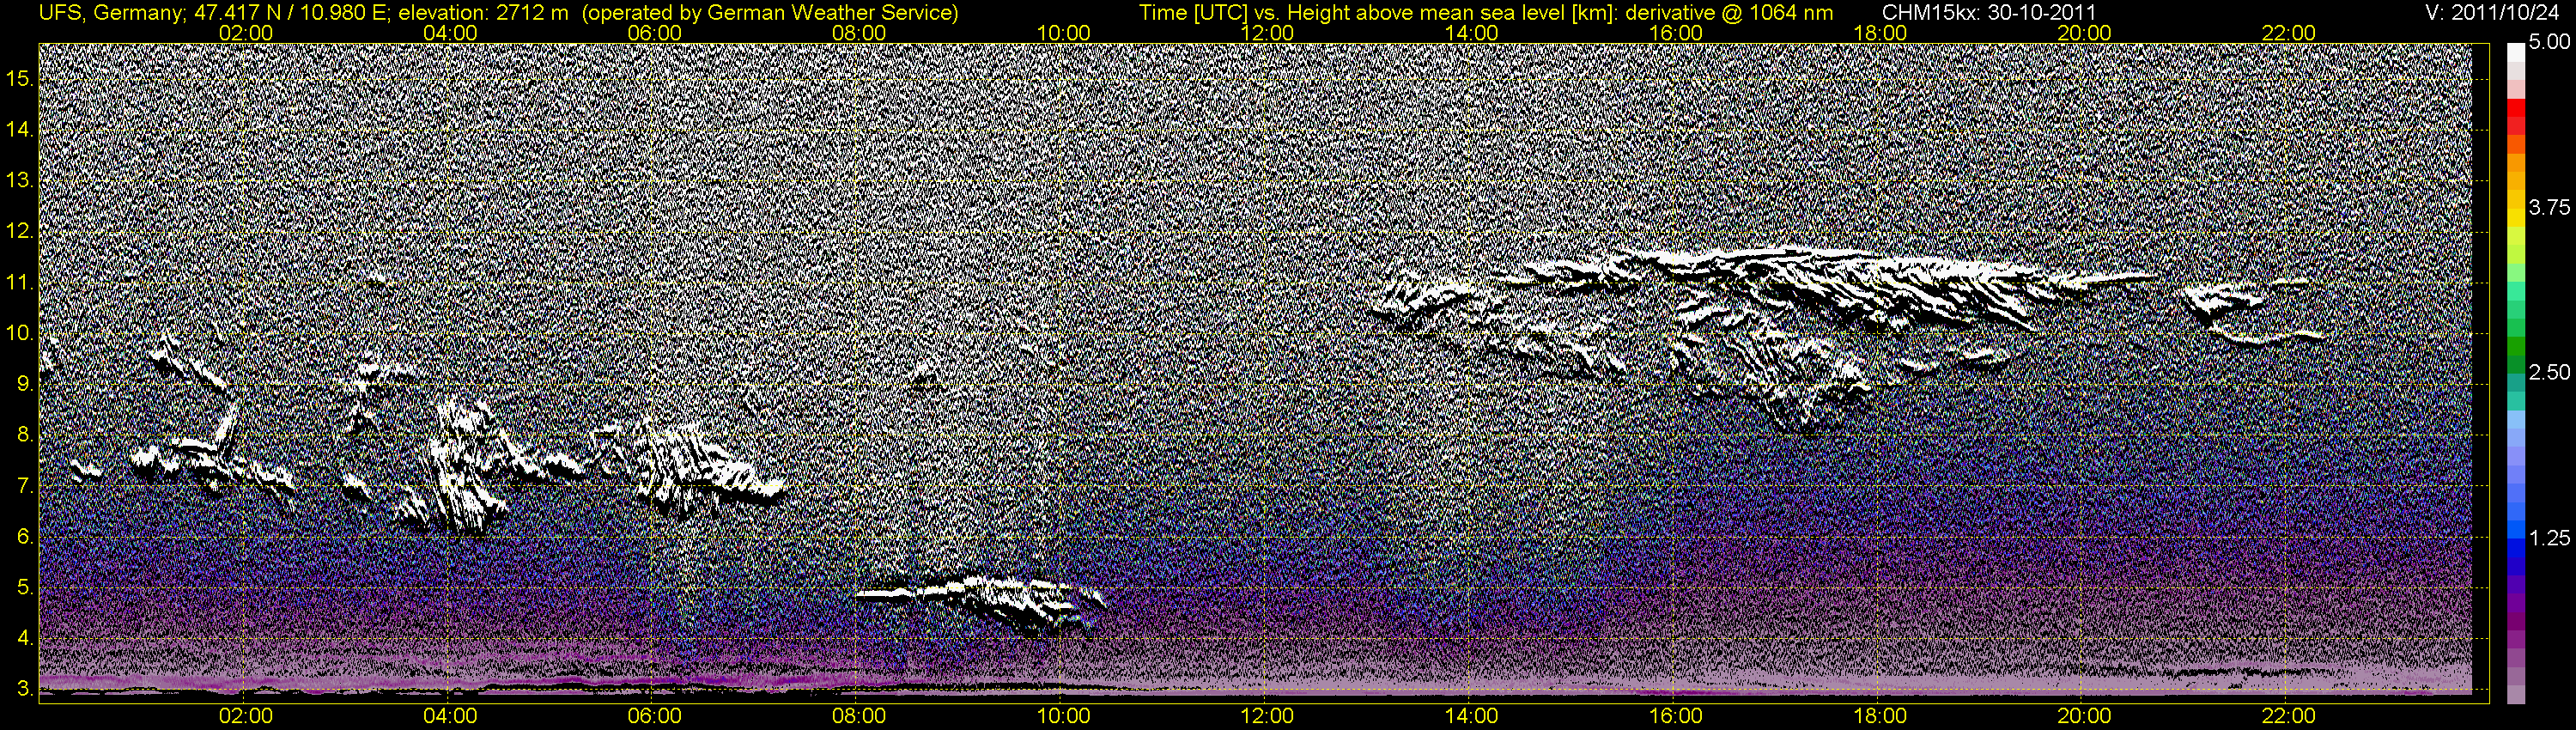The width and height of the screenshot is (2576, 730).
Task: Click the '06:00' label on the top time axis
Action: point(654,33)
